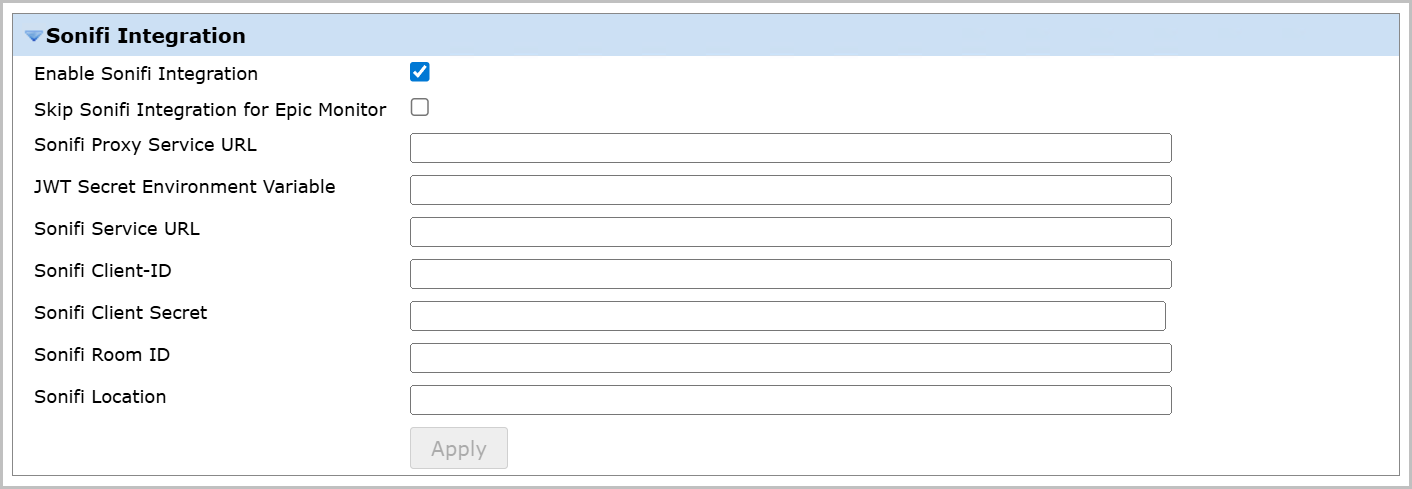Screen dimensions: 1412x489
Task: Focus the Sonifi Proxy Service URL field
Action: point(790,148)
